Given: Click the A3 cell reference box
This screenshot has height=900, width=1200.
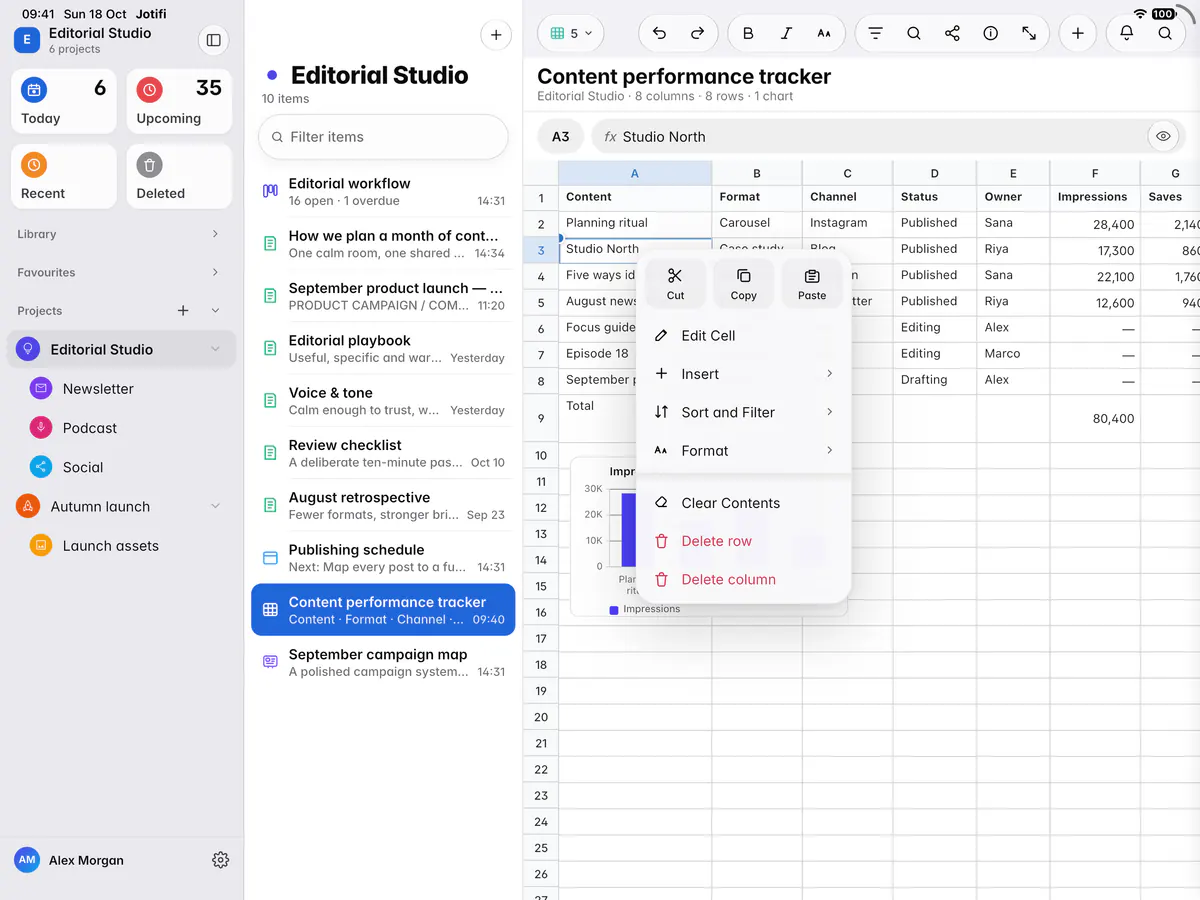Looking at the screenshot, I should tap(560, 137).
